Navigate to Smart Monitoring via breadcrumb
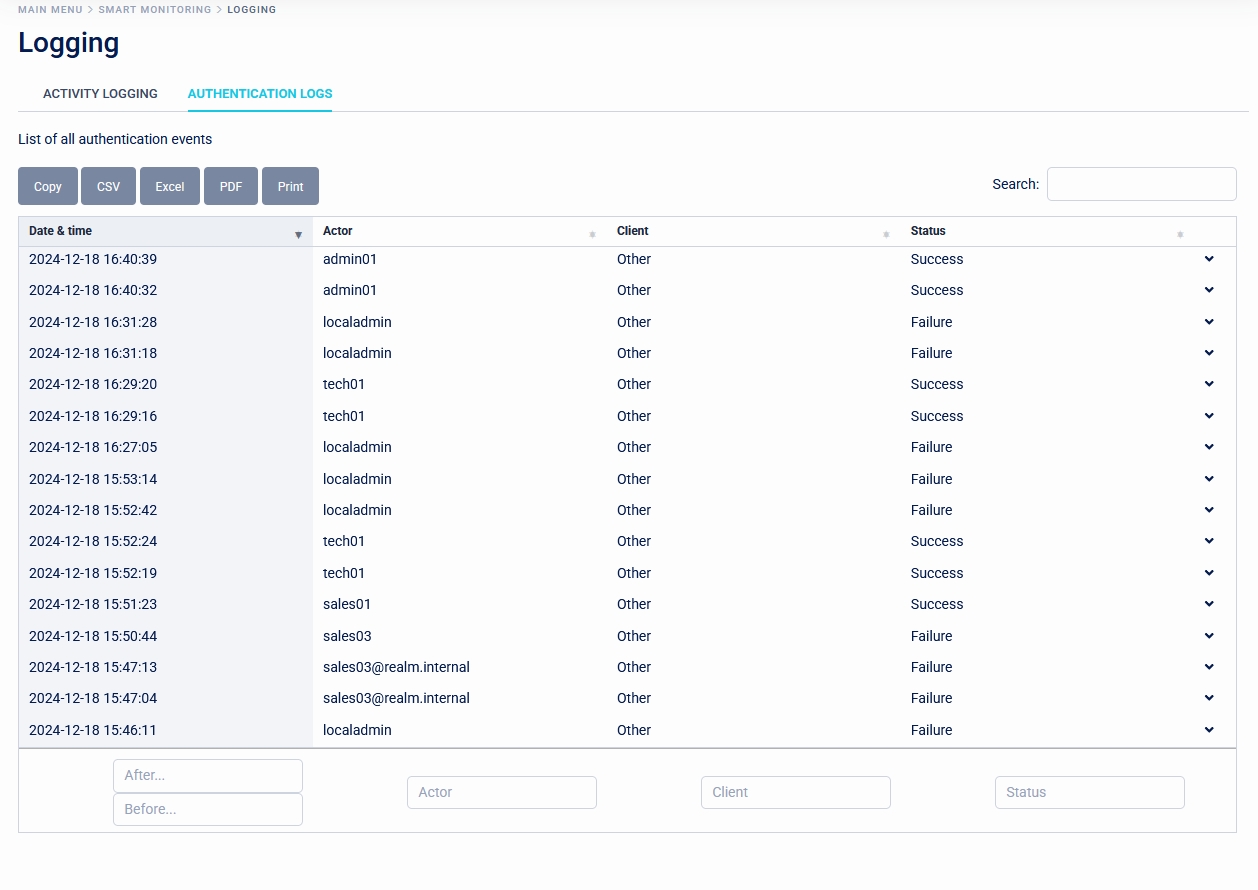The width and height of the screenshot is (1258, 890). click(155, 9)
